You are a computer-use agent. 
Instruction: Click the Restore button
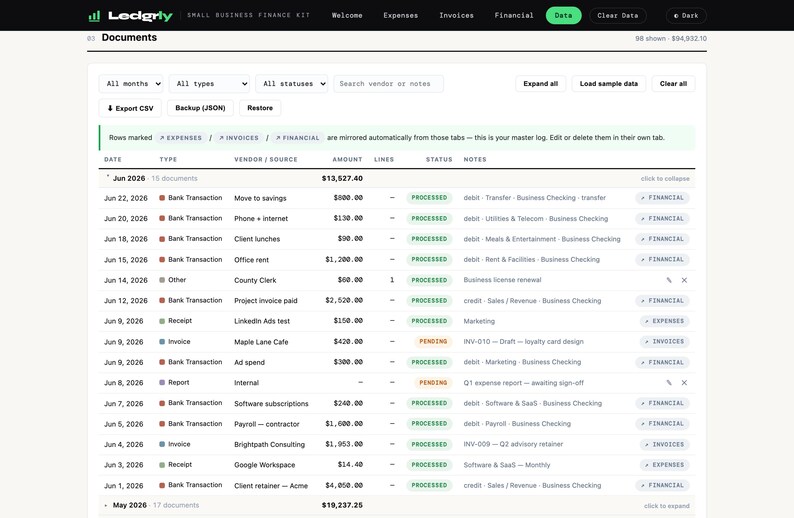pos(260,108)
